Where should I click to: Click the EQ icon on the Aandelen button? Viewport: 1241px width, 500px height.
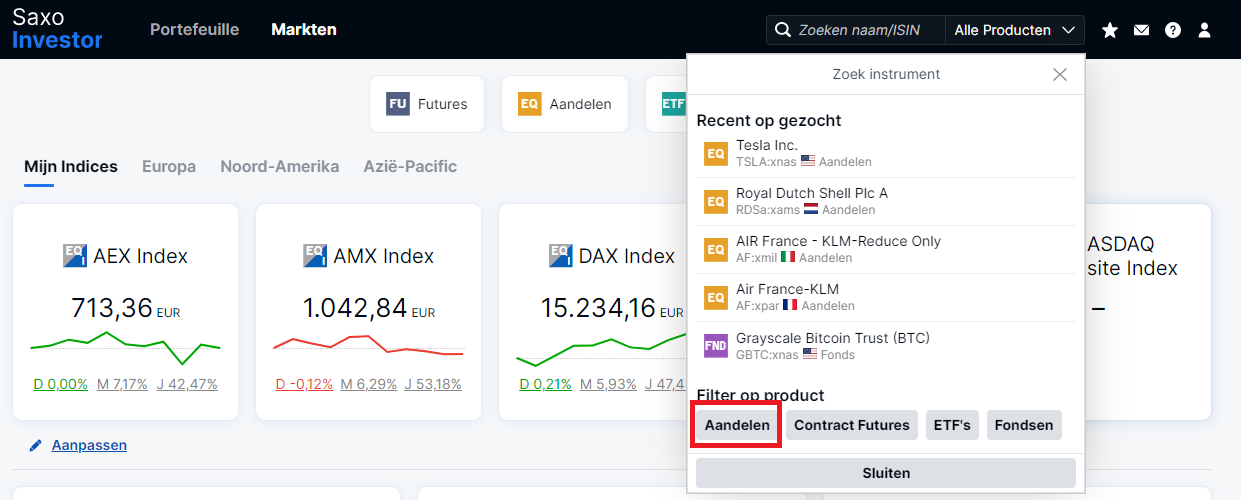(x=530, y=104)
